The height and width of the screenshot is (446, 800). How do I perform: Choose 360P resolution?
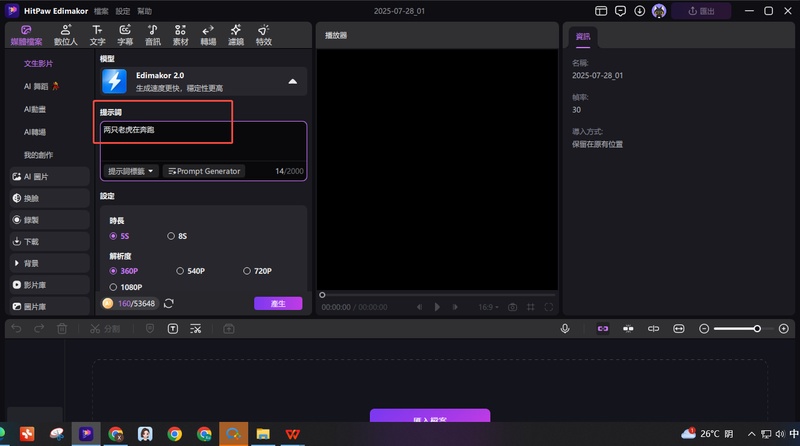pos(124,271)
